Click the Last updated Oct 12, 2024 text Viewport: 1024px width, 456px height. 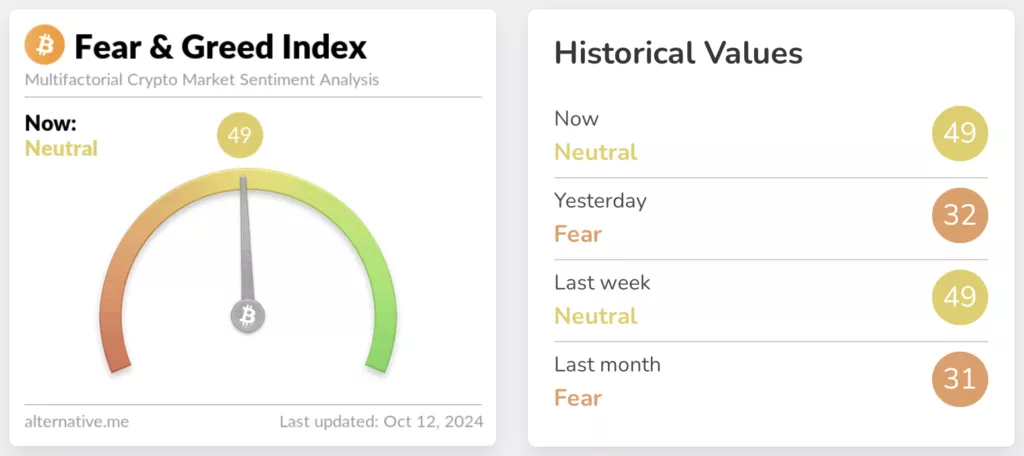381,422
